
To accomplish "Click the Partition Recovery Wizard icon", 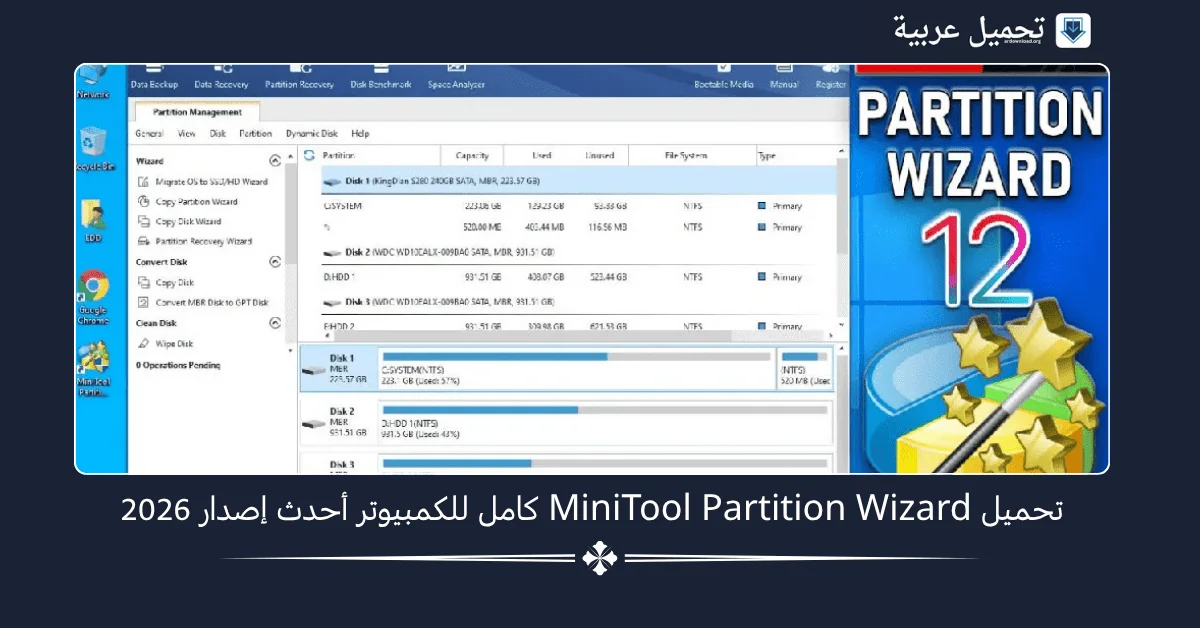I will pos(144,242).
